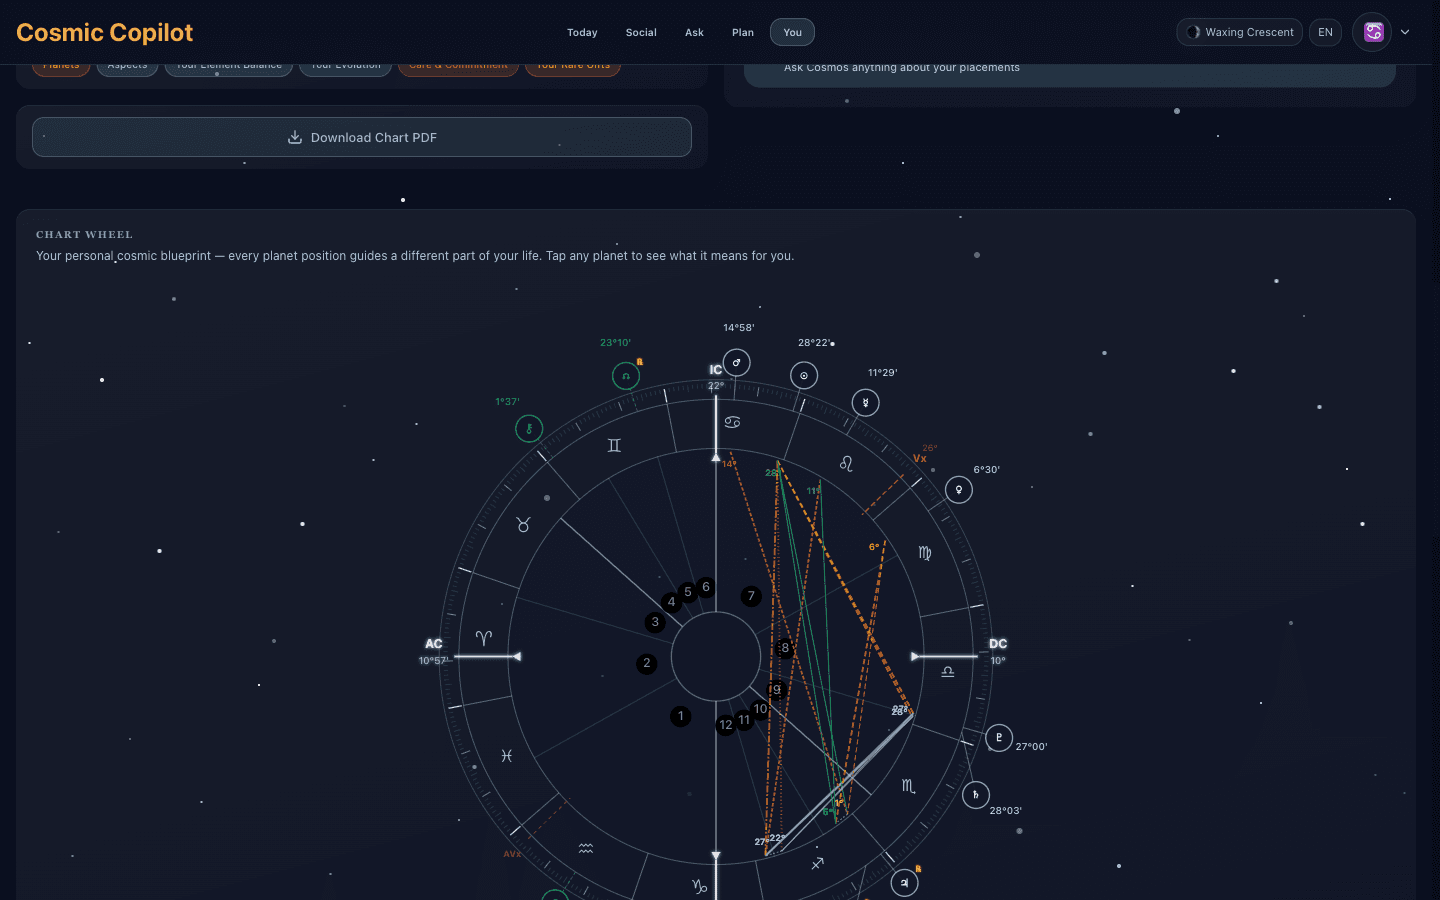Click the retrograde Jupiter marker

904,883
